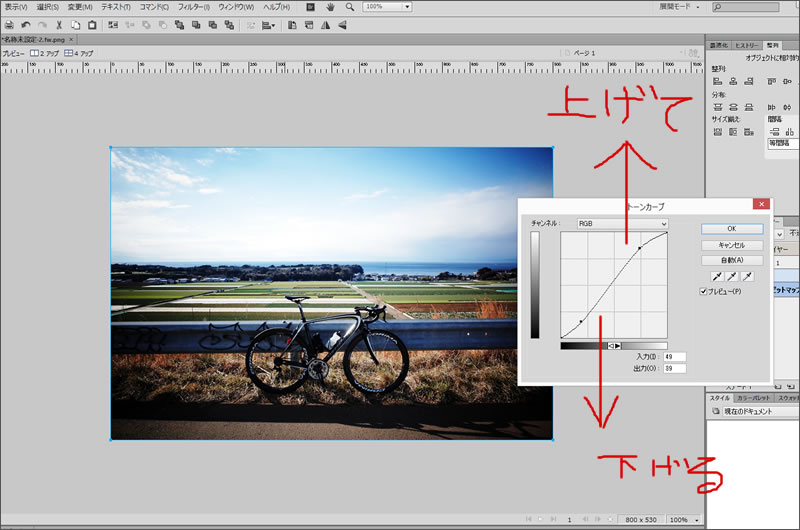Click the distribute vertical centers icon
Screen dimensions: 800x530
point(733,107)
